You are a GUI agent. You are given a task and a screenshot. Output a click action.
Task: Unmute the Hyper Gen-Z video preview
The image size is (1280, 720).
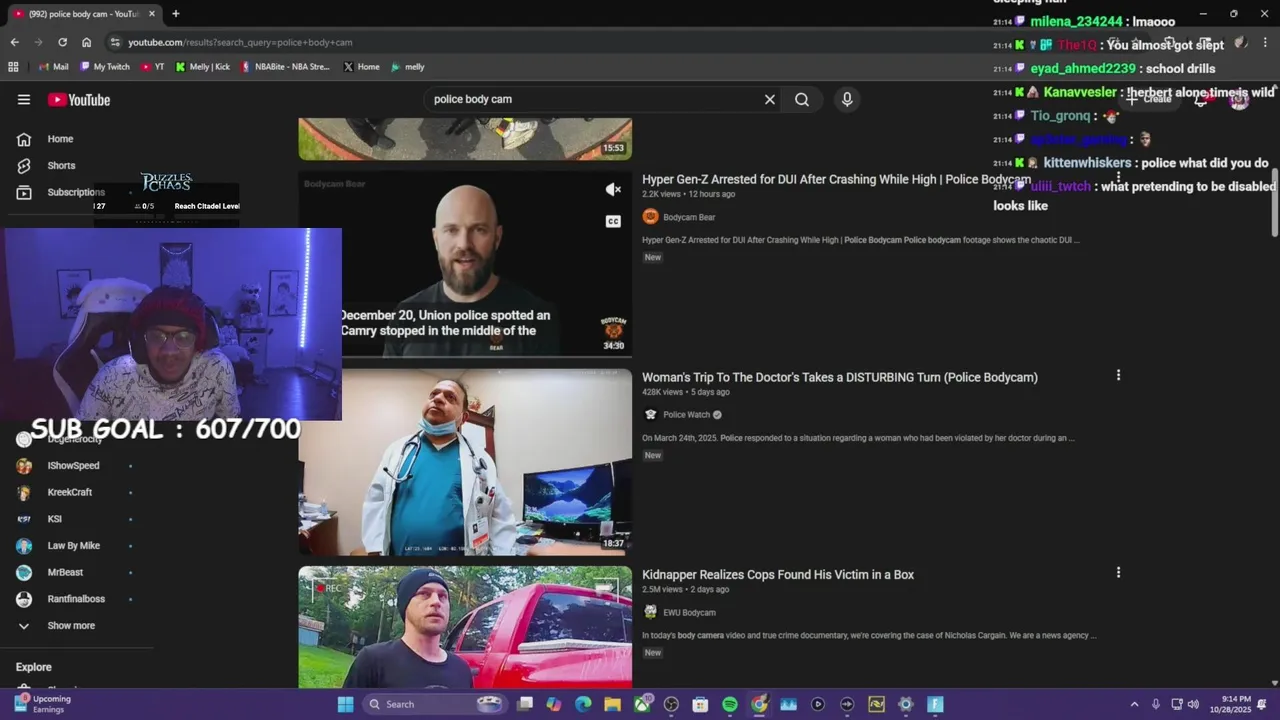[613, 189]
